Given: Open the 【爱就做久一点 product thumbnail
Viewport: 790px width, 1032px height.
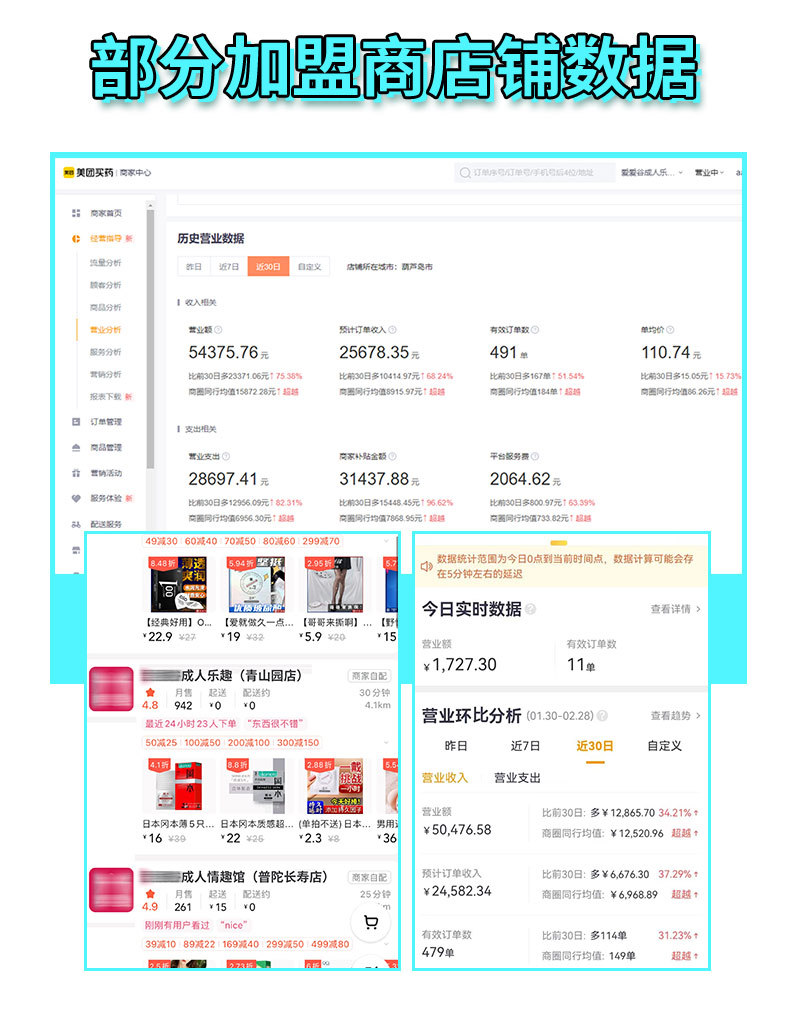Looking at the screenshot, I should 255,584.
